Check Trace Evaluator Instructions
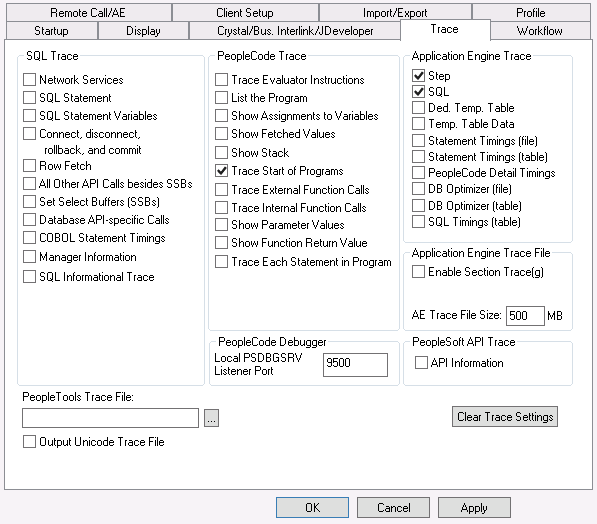The height and width of the screenshot is (524, 597). 221,80
